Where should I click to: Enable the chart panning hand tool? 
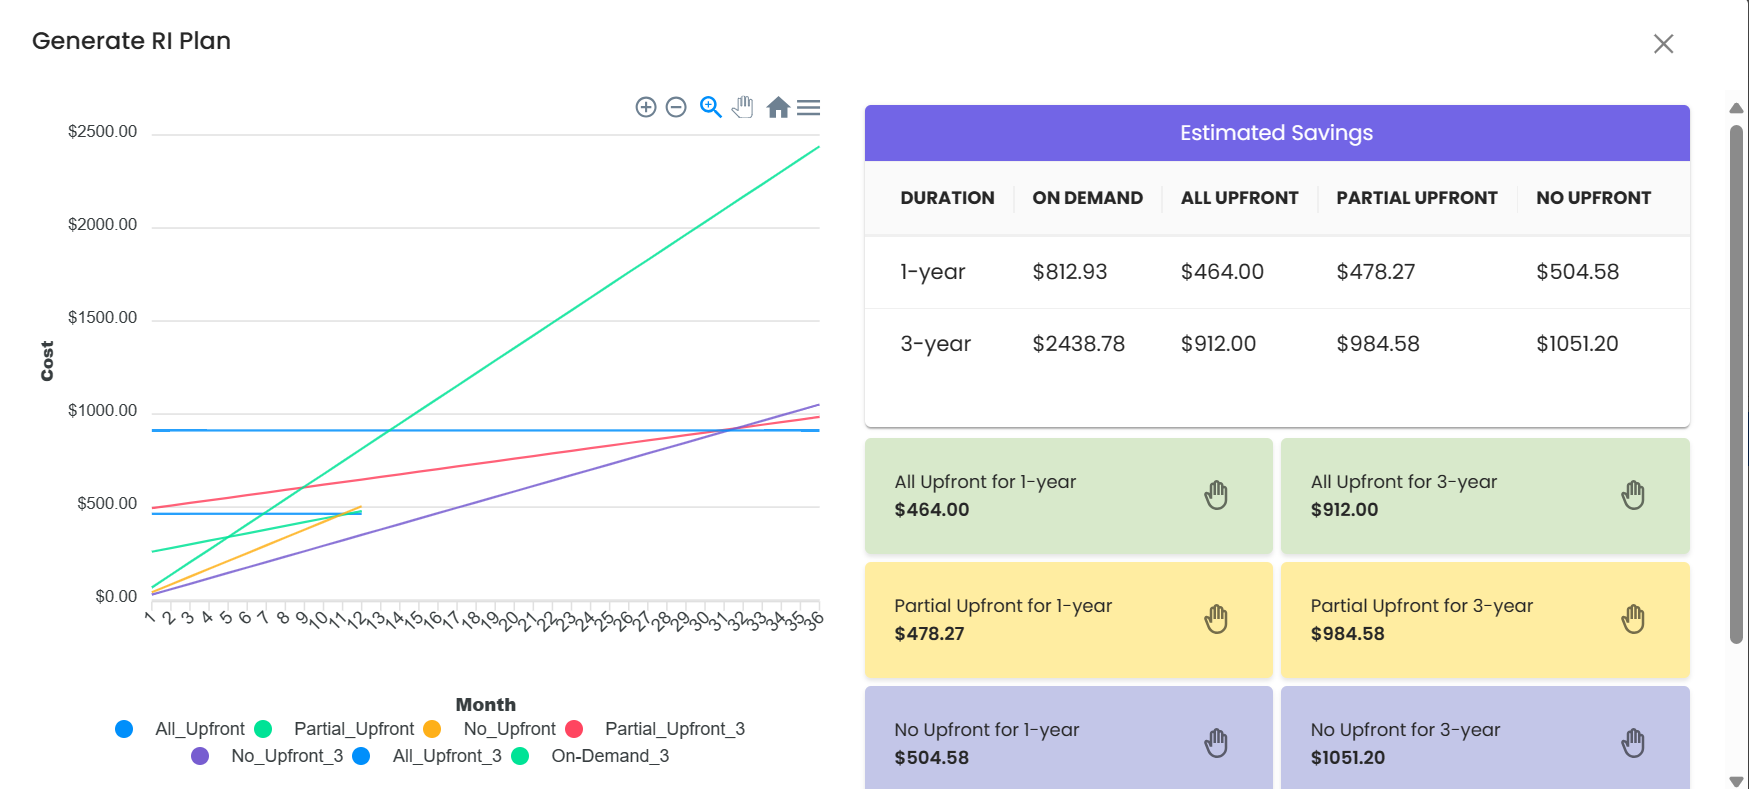tap(742, 107)
